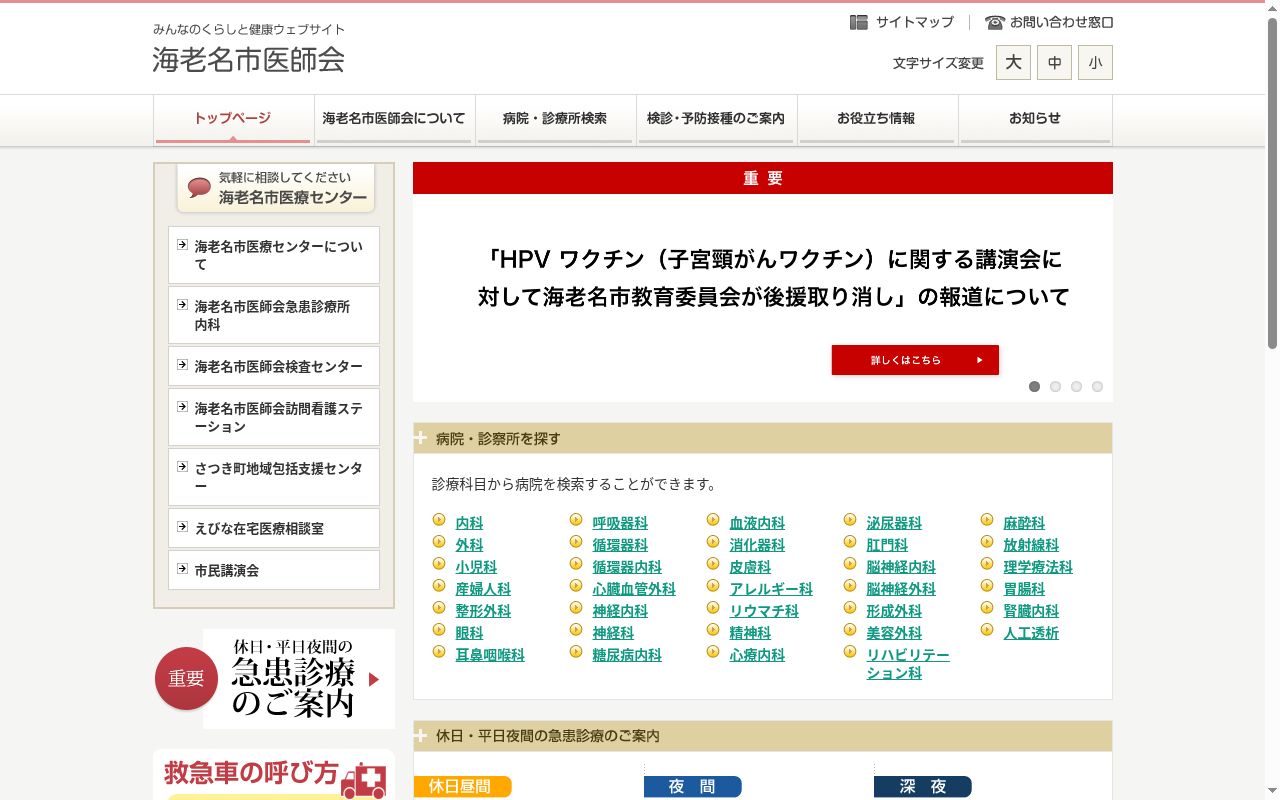Toggle plus icon beside 休日・平日夜間の急患診療のご案内
1280x800 pixels.
coord(421,735)
